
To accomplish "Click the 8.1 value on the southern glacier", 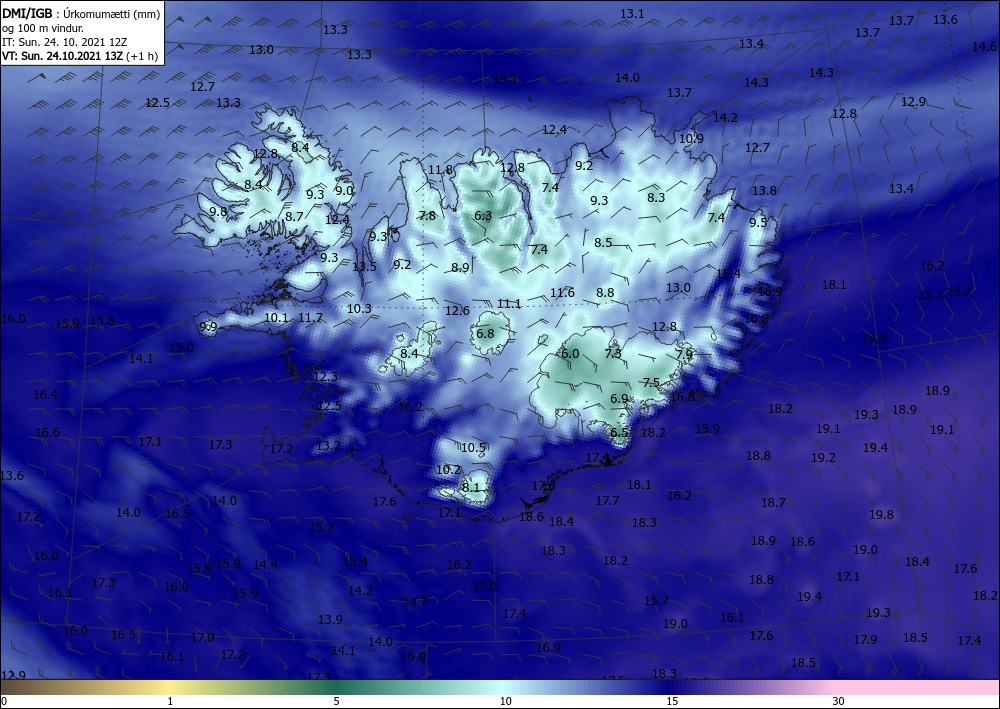I will (x=470, y=487).
